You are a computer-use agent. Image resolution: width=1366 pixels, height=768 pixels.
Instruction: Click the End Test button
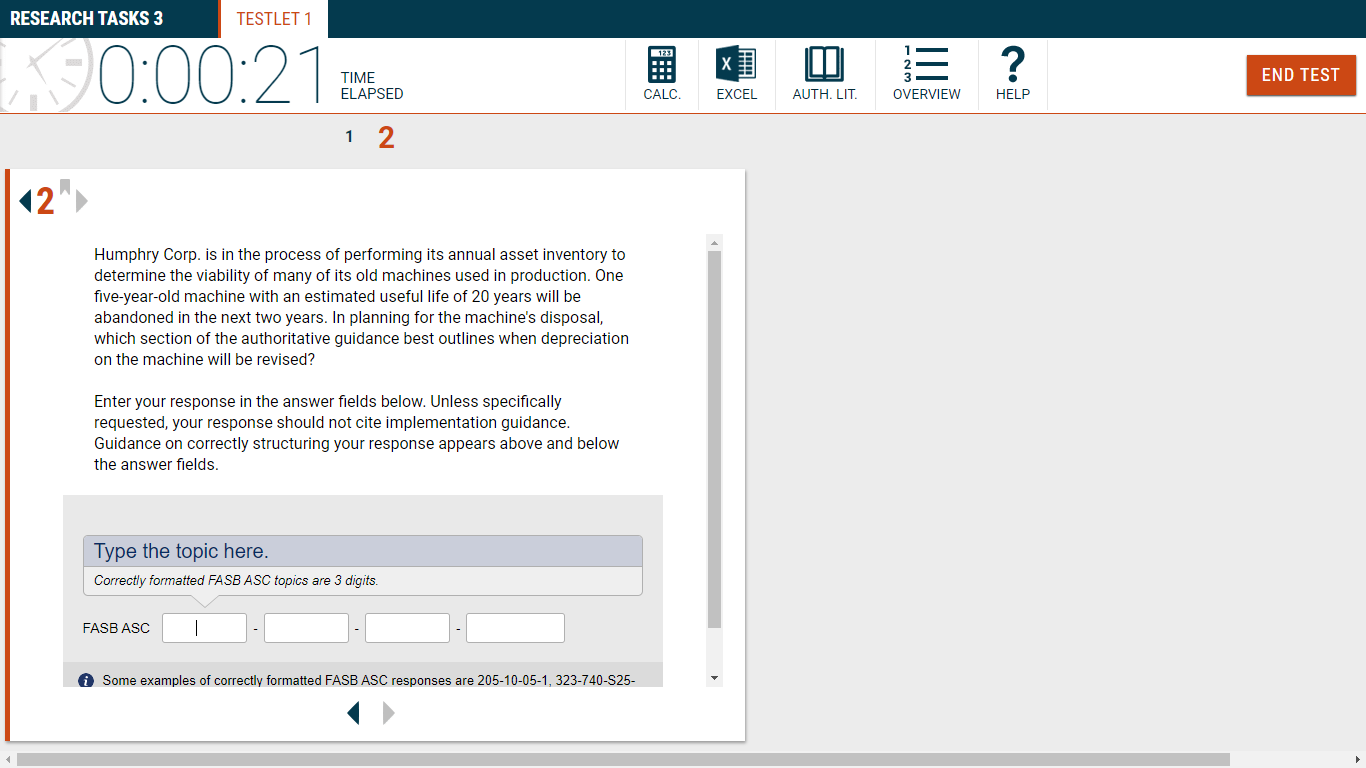pyautogui.click(x=1301, y=75)
